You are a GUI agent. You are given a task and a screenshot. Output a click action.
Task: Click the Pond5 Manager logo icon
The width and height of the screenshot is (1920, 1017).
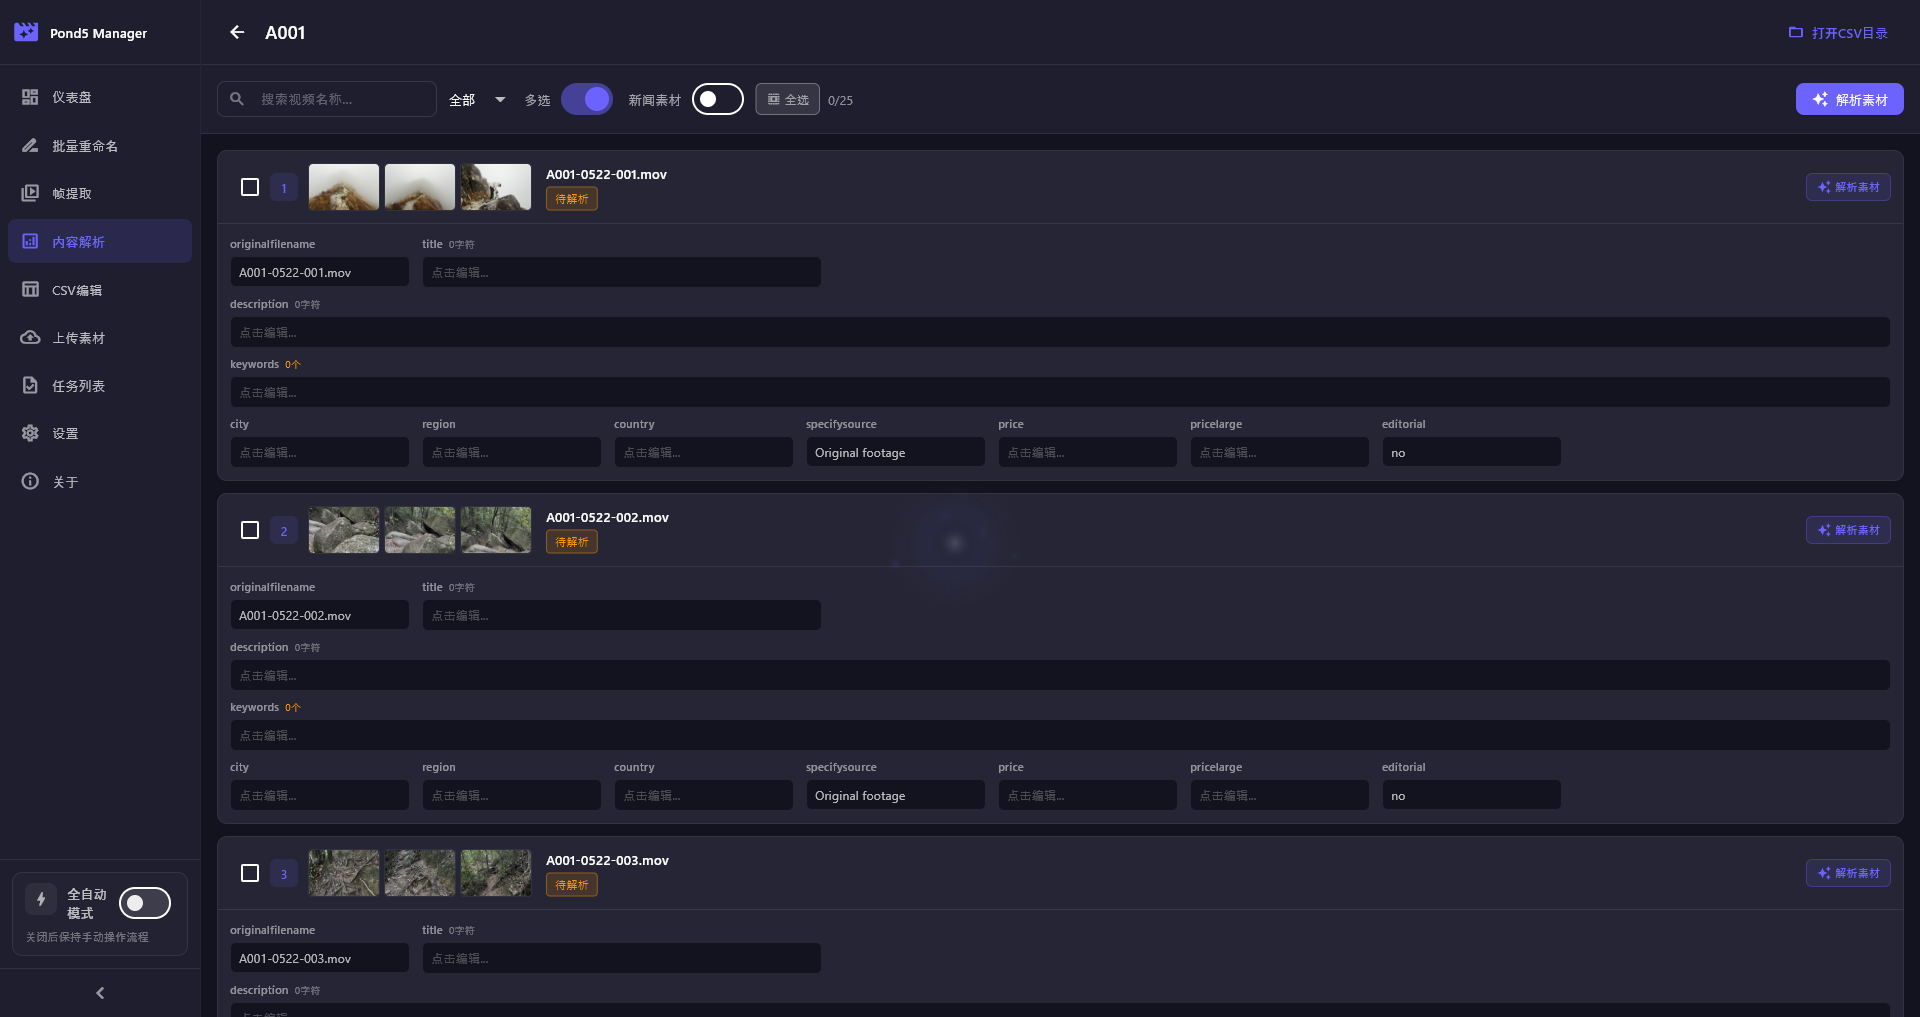[26, 32]
